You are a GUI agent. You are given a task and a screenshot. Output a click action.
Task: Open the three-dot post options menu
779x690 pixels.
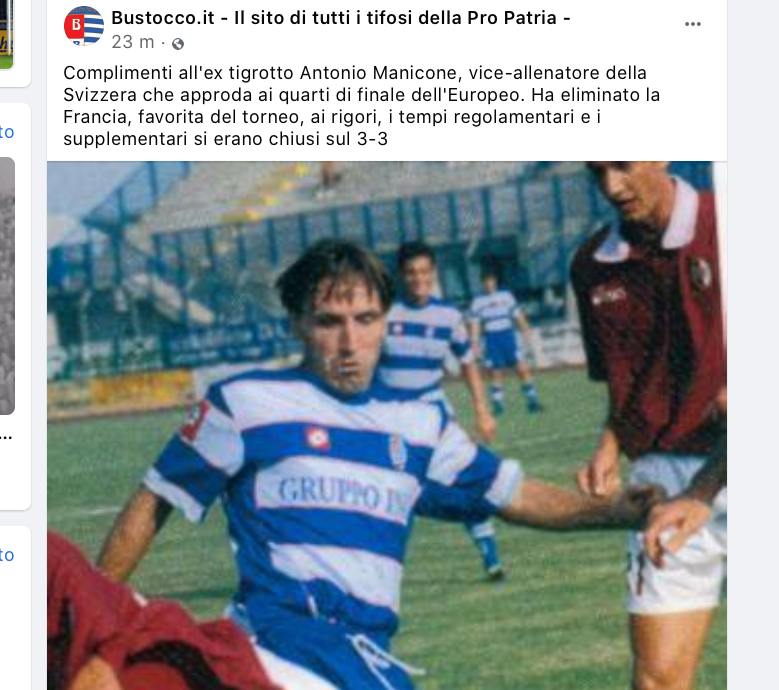(x=693, y=24)
